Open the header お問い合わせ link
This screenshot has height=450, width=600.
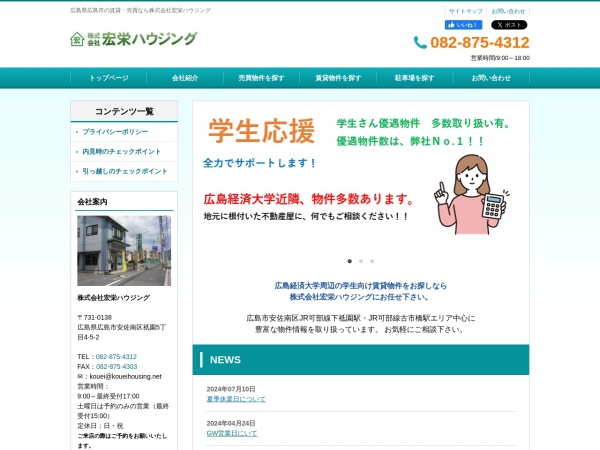508,11
